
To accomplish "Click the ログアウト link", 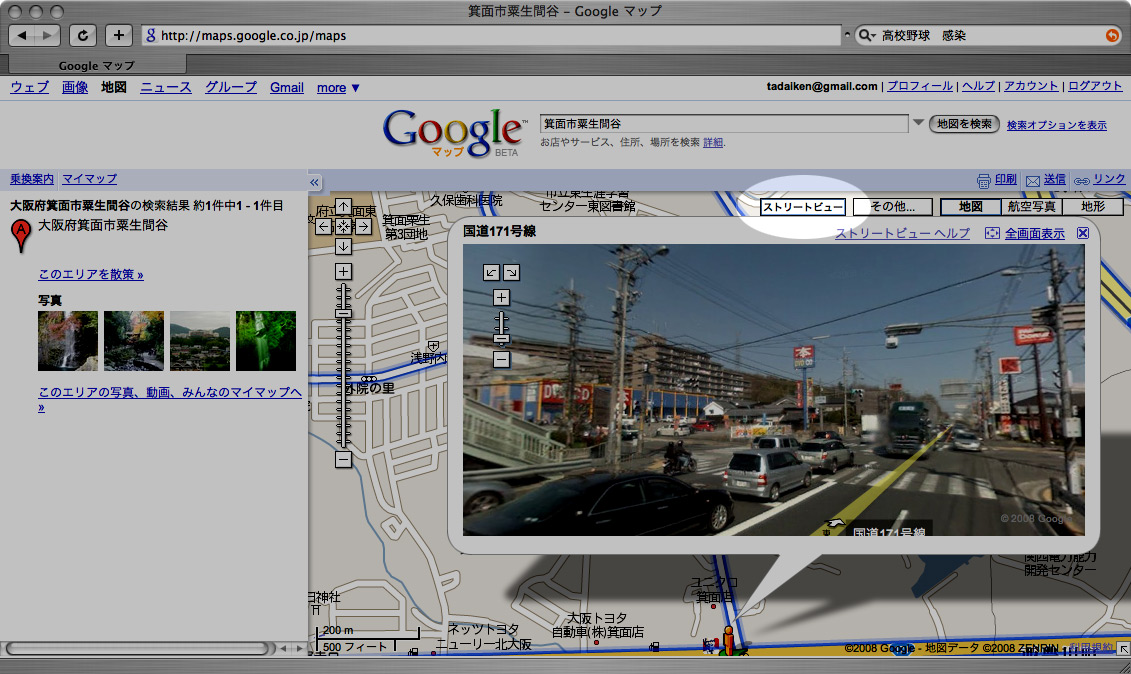I will coord(1095,86).
